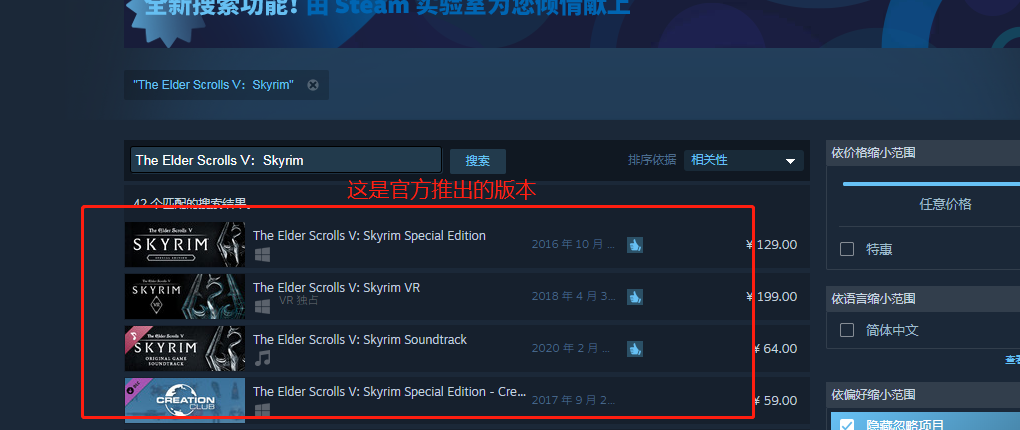The width and height of the screenshot is (1020, 430).
Task: Remove the "The Elder Scrolls V: Skyrim" search tag
Action: tap(313, 85)
